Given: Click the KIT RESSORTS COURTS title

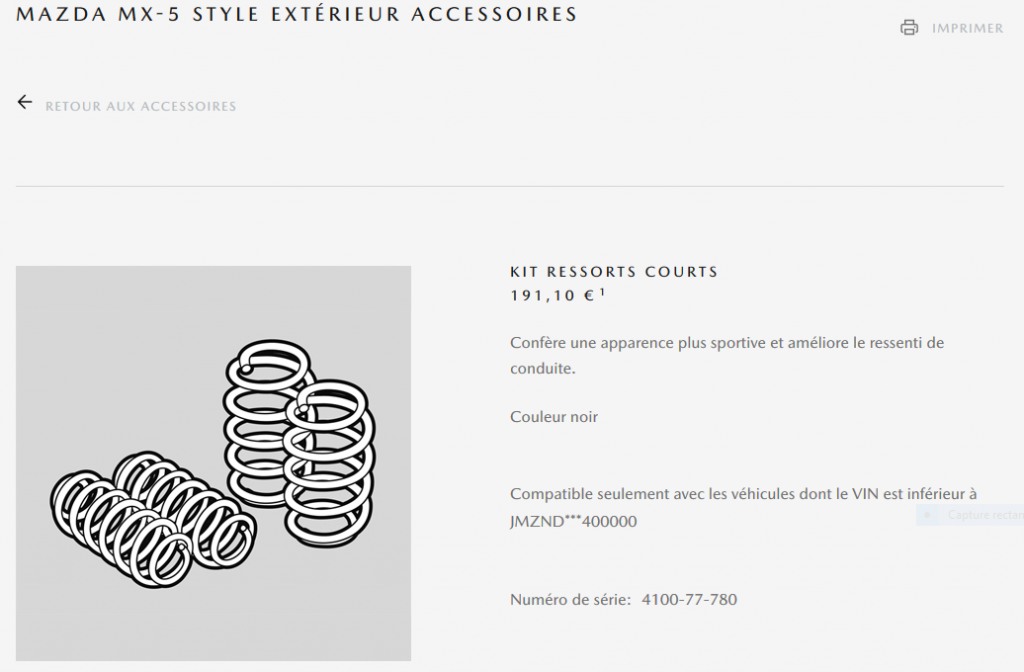Looking at the screenshot, I should (614, 272).
